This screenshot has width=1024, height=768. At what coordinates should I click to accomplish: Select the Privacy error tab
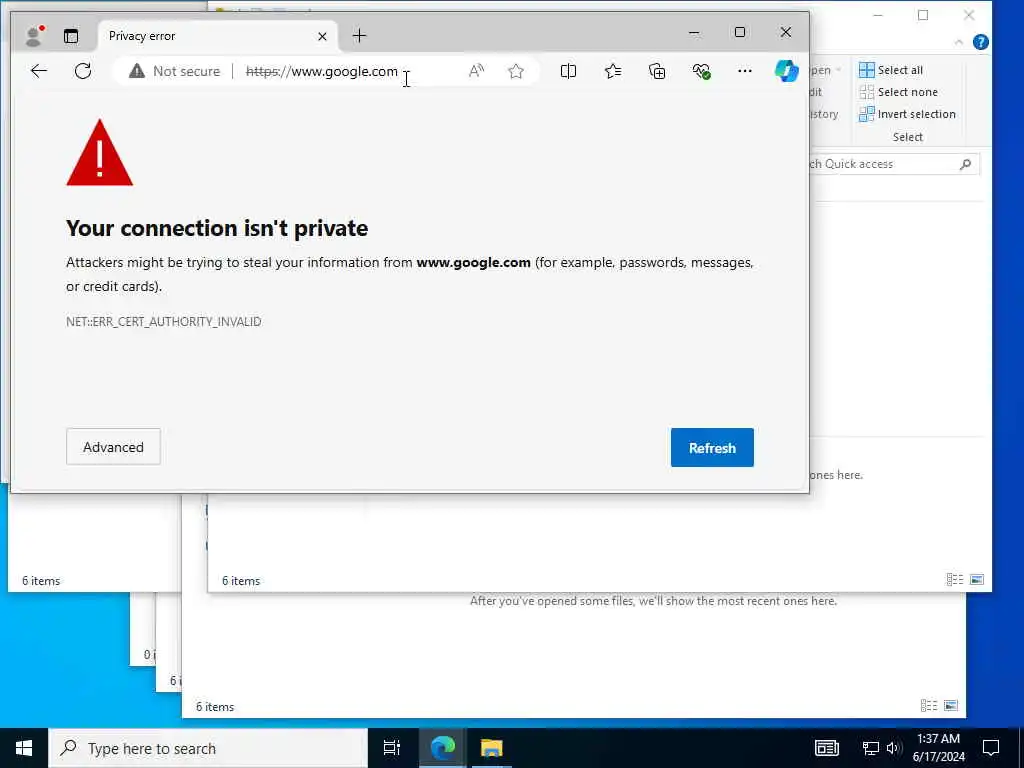(x=217, y=36)
